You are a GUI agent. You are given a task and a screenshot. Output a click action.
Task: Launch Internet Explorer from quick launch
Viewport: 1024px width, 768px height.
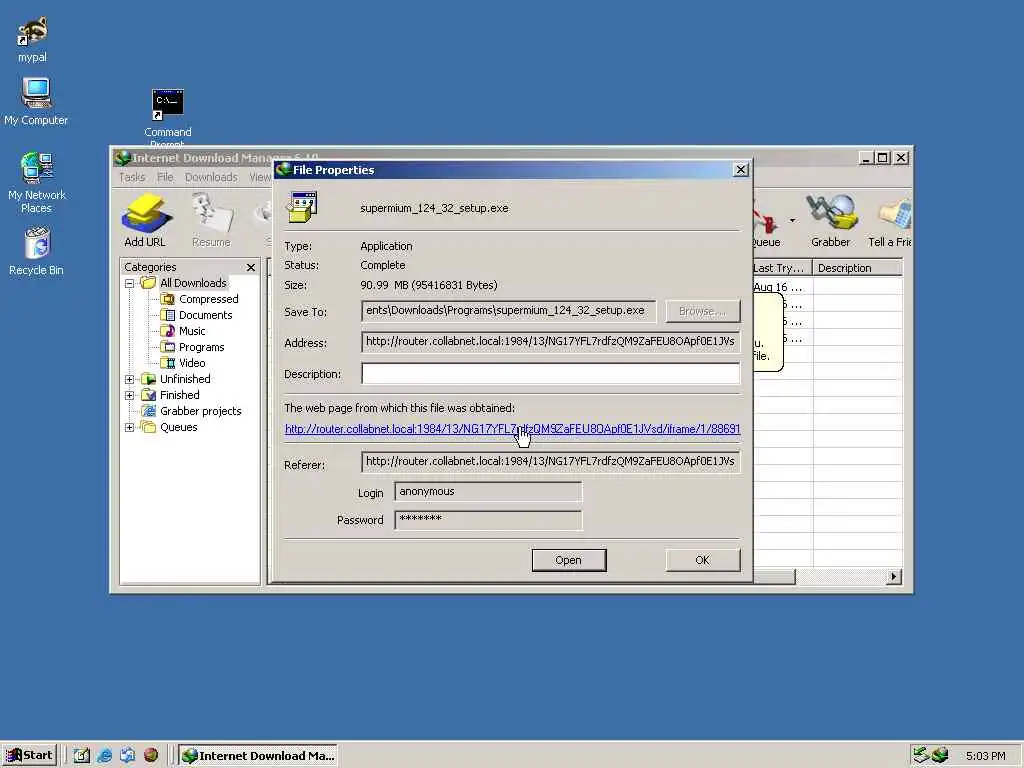104,756
